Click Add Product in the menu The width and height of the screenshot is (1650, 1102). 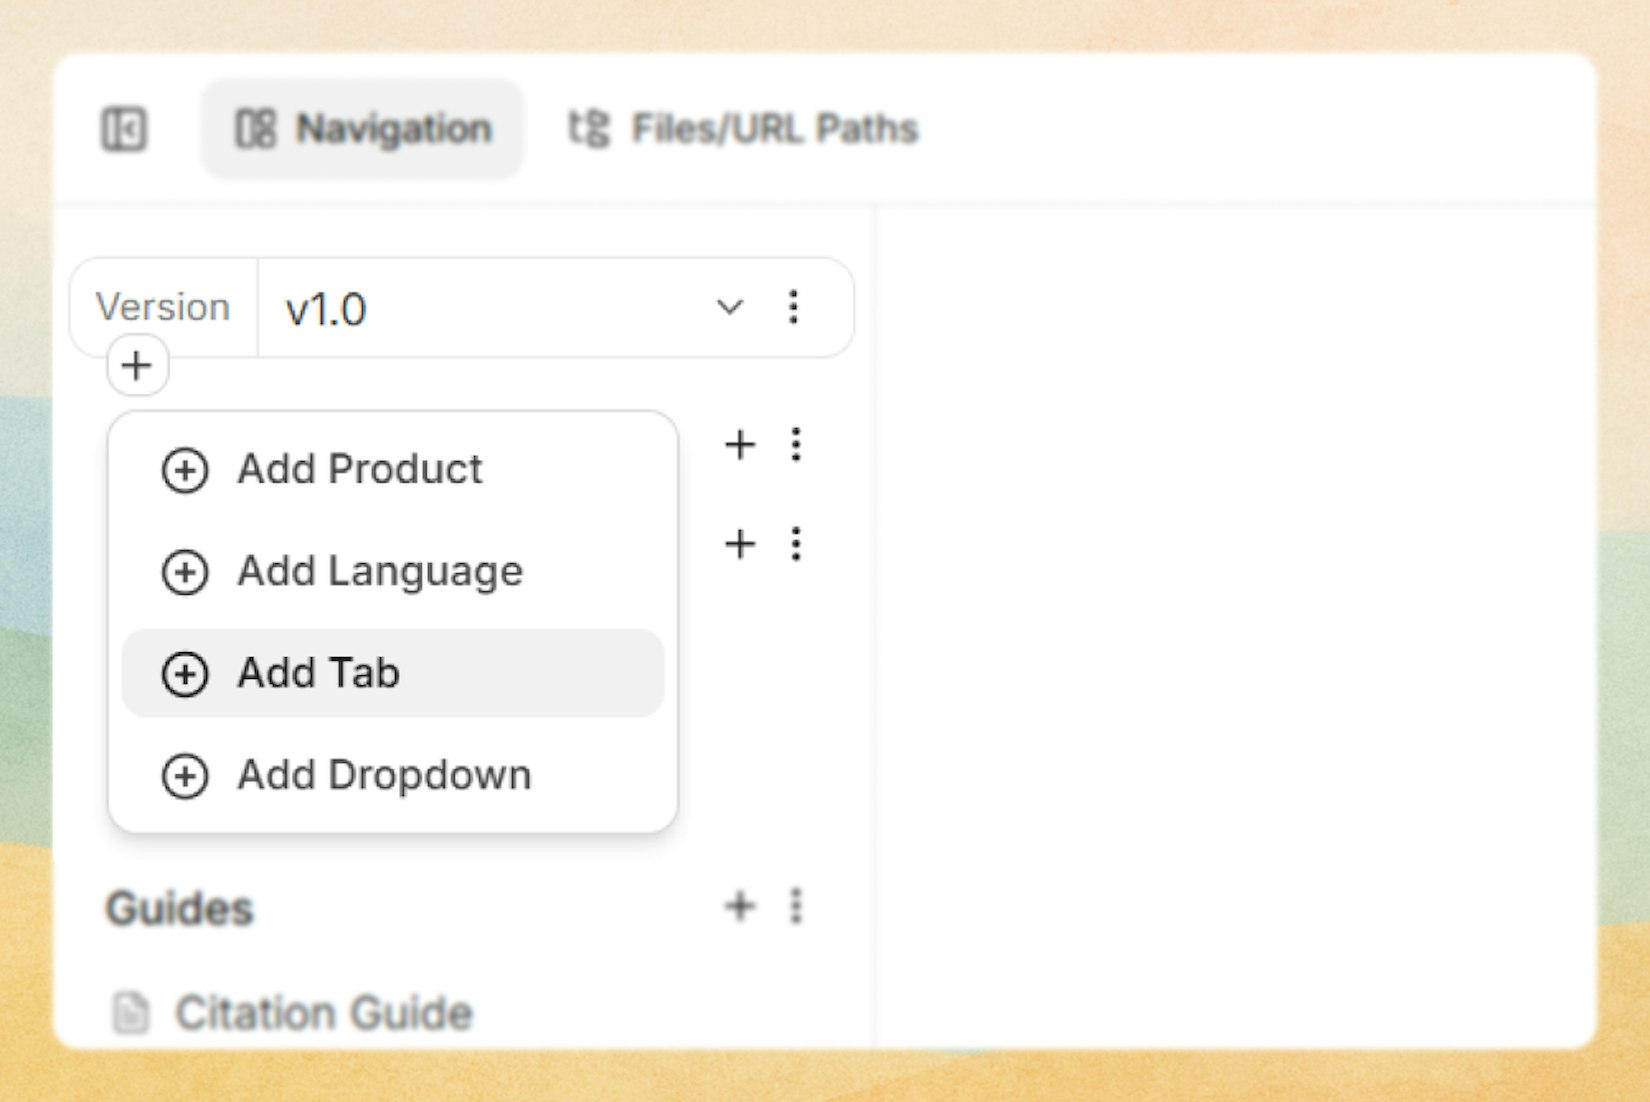(360, 470)
